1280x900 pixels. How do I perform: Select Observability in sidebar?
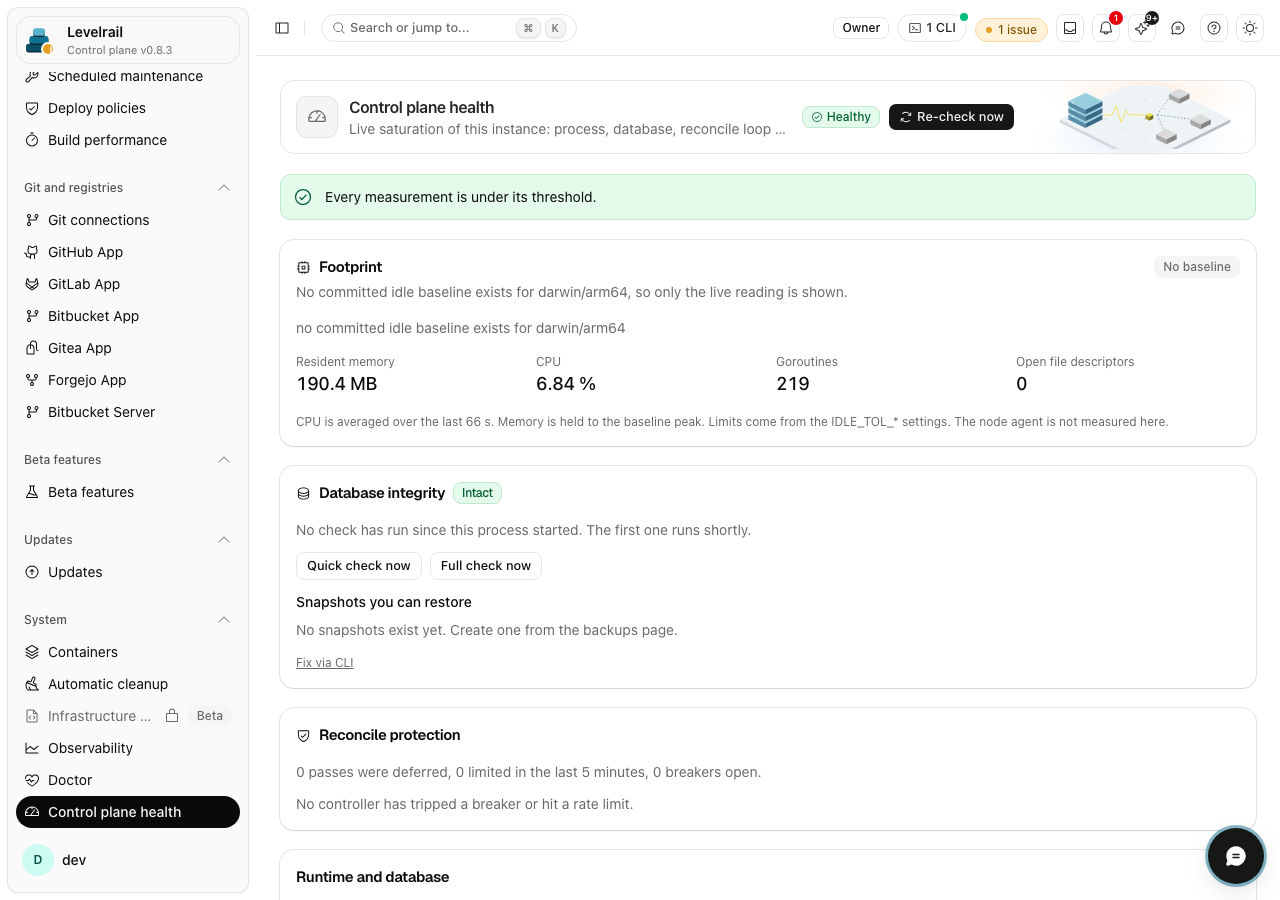(x=128, y=748)
